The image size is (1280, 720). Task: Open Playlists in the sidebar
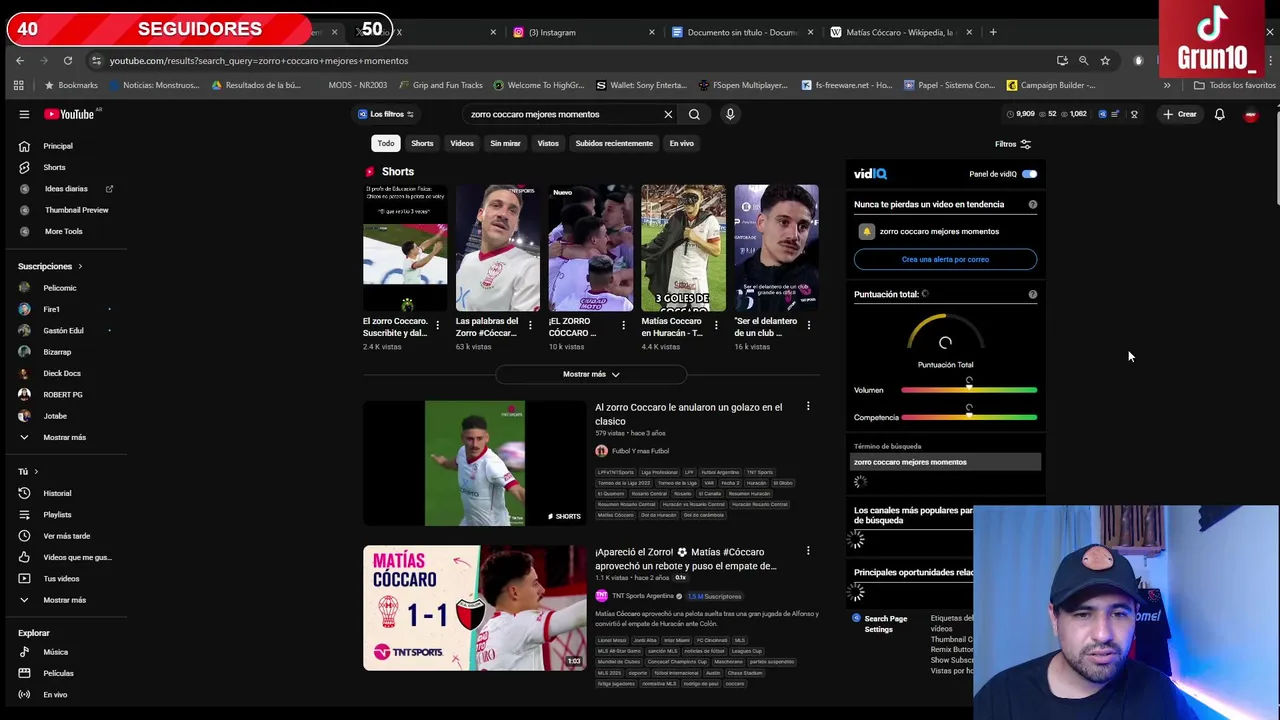(57, 515)
